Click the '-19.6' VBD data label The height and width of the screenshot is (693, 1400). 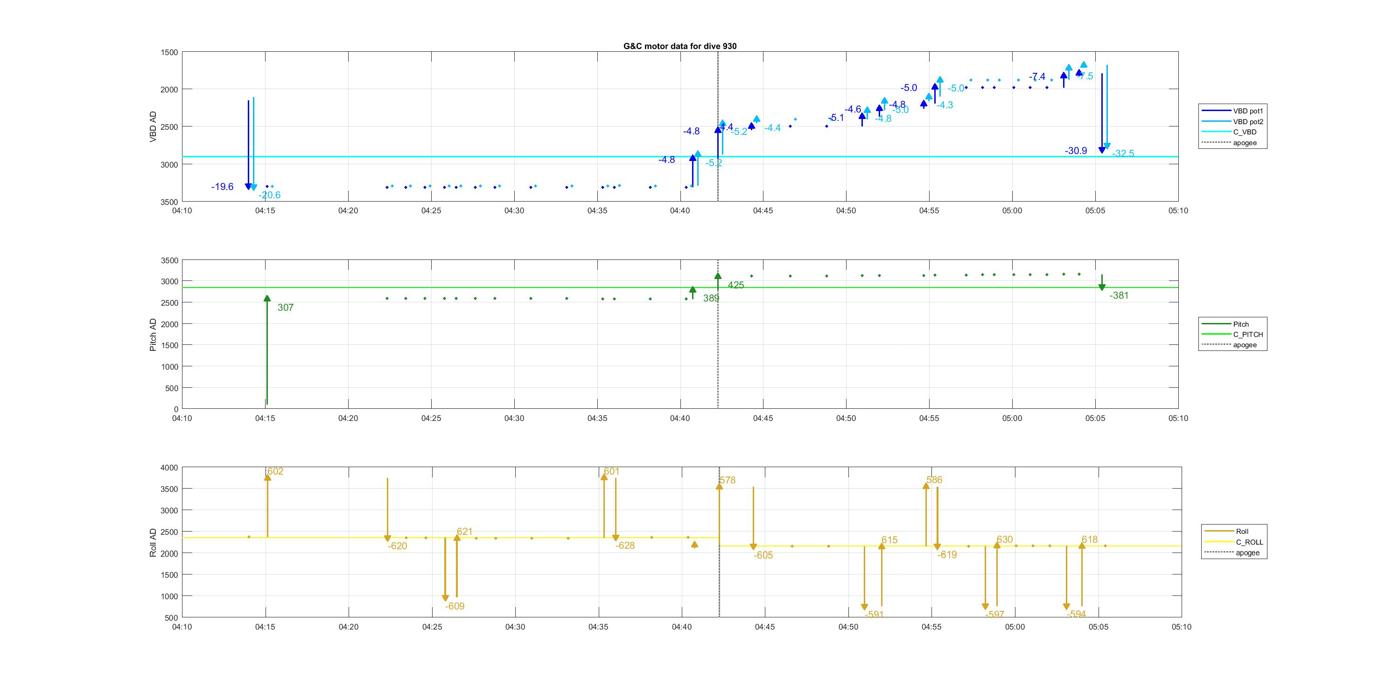click(x=222, y=187)
